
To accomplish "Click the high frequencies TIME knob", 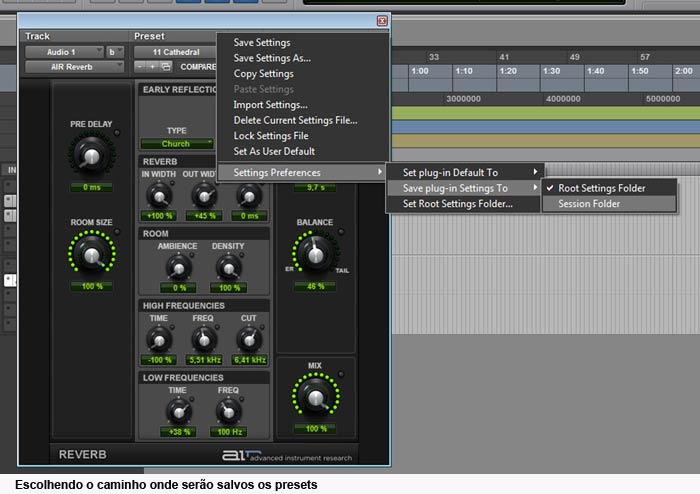I will (159, 340).
